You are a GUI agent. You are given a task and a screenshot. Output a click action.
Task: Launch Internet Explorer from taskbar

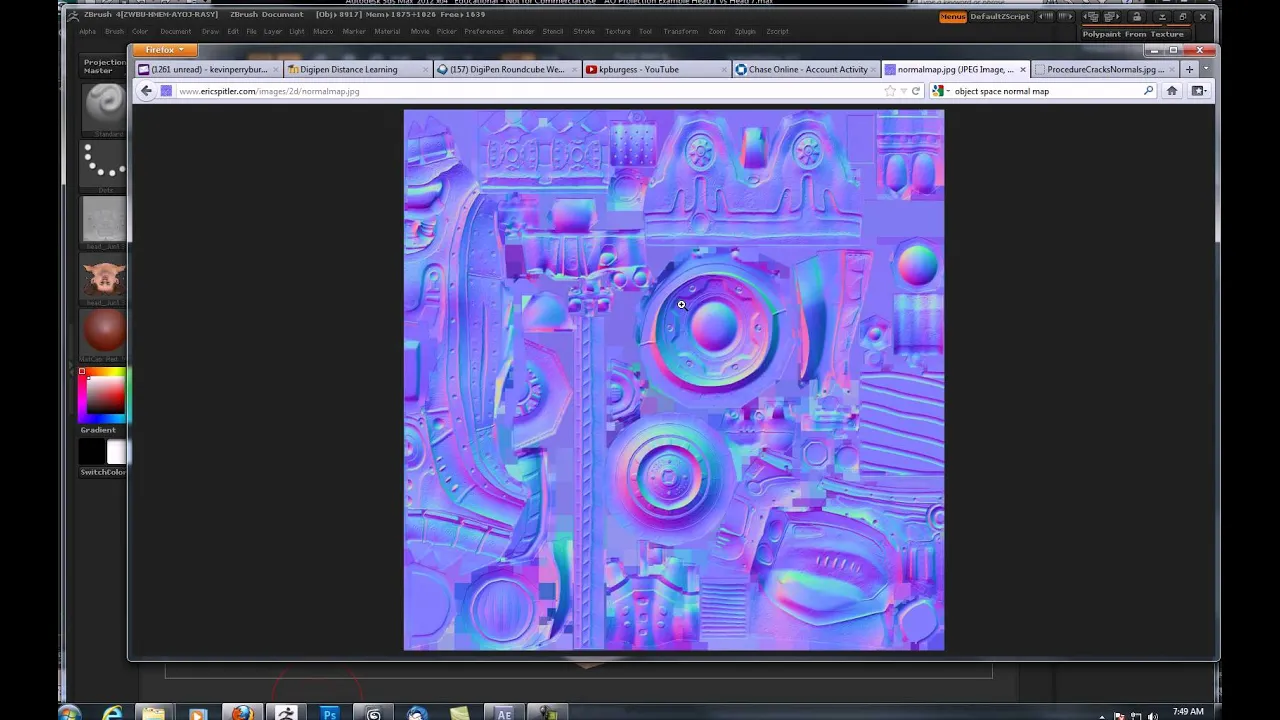pyautogui.click(x=112, y=713)
